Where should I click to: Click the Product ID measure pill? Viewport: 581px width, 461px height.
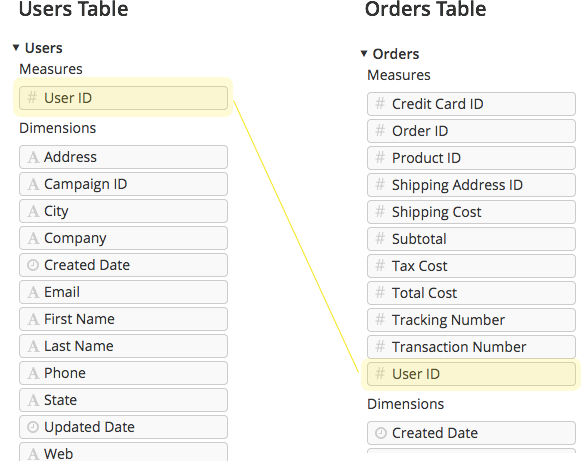click(x=471, y=158)
